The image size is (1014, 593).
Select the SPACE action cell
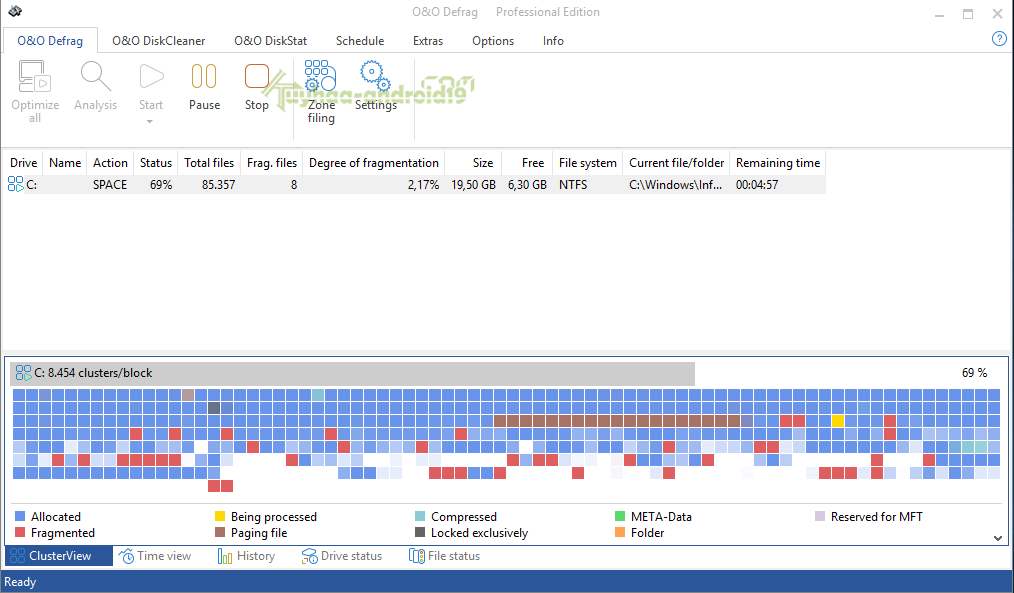click(110, 185)
